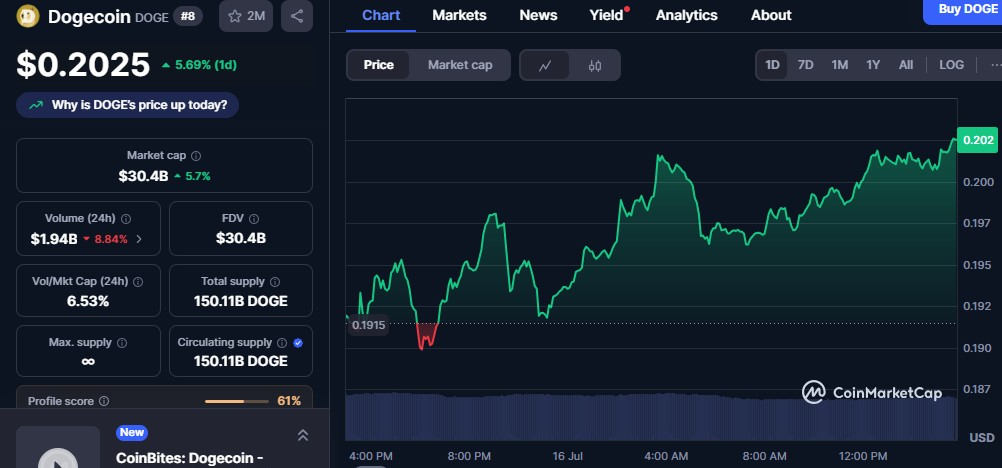Click the CoinBites: Dogecoin title link

(x=190, y=458)
